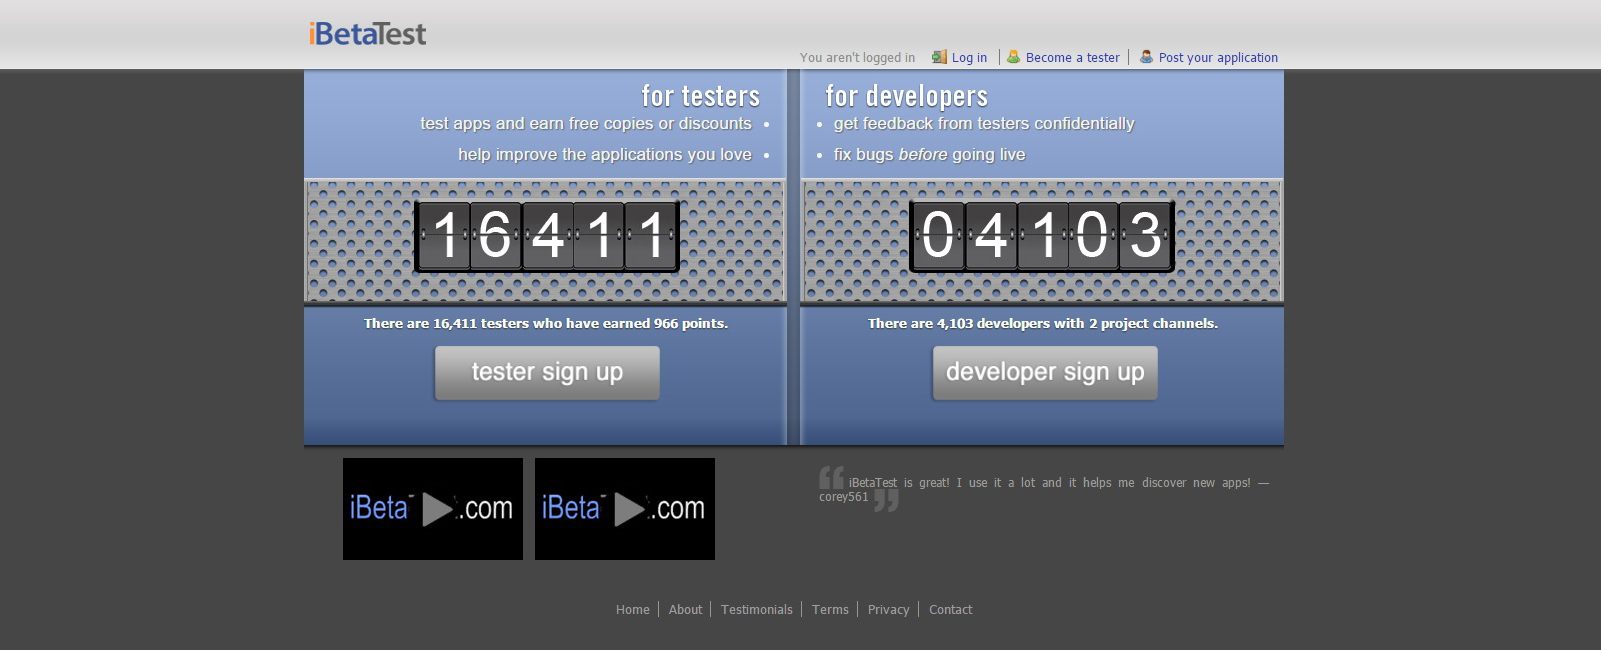Open the About footer link

(x=685, y=610)
